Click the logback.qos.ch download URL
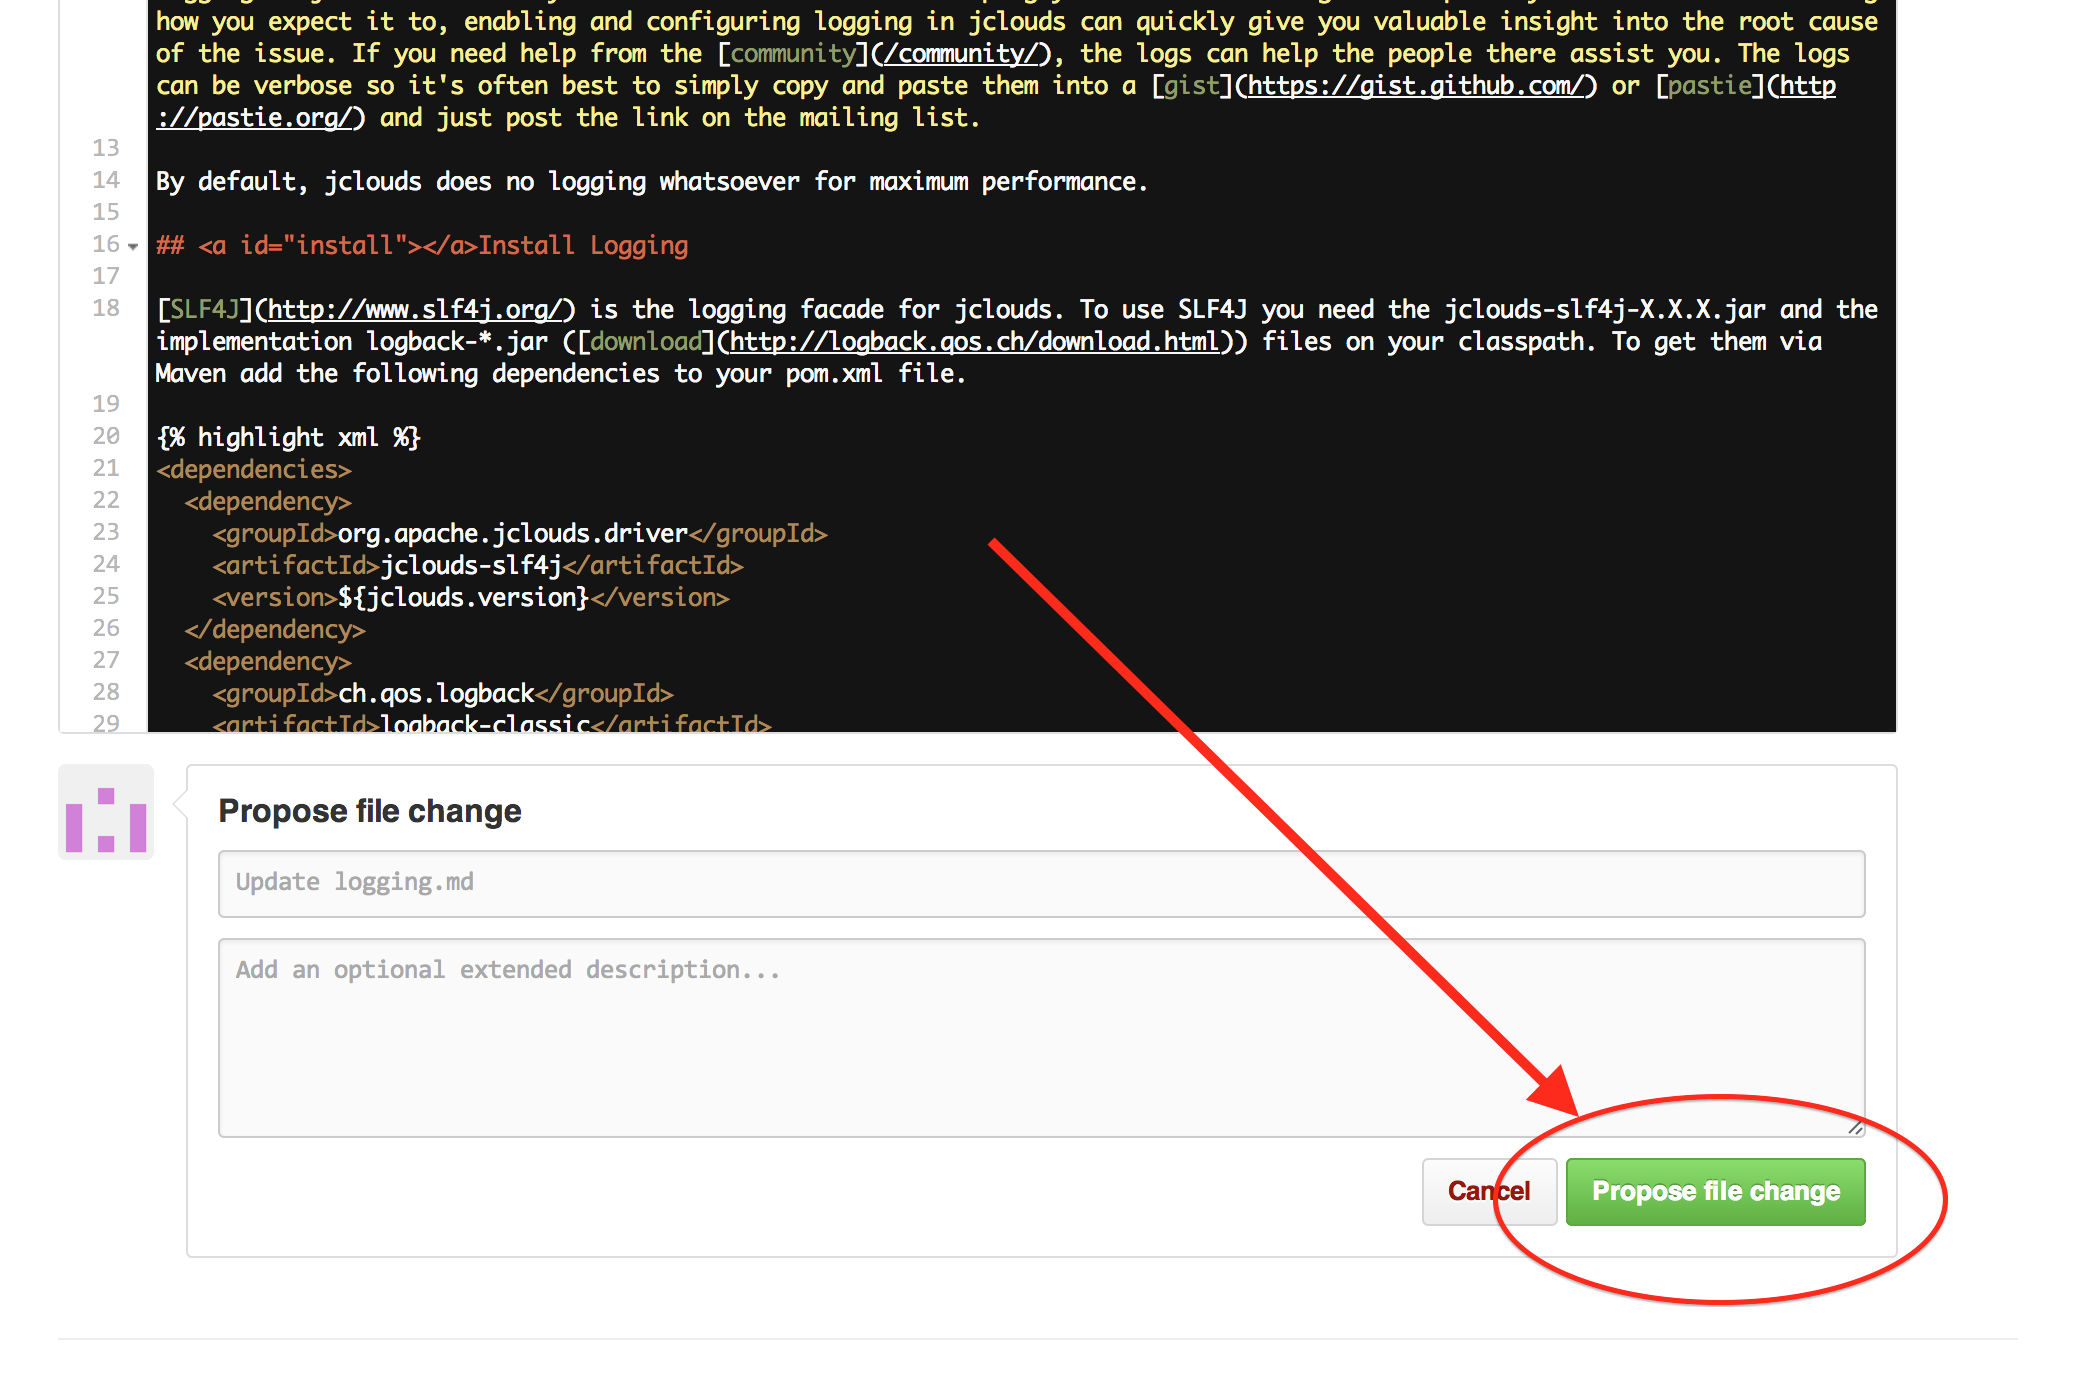 tap(975, 342)
